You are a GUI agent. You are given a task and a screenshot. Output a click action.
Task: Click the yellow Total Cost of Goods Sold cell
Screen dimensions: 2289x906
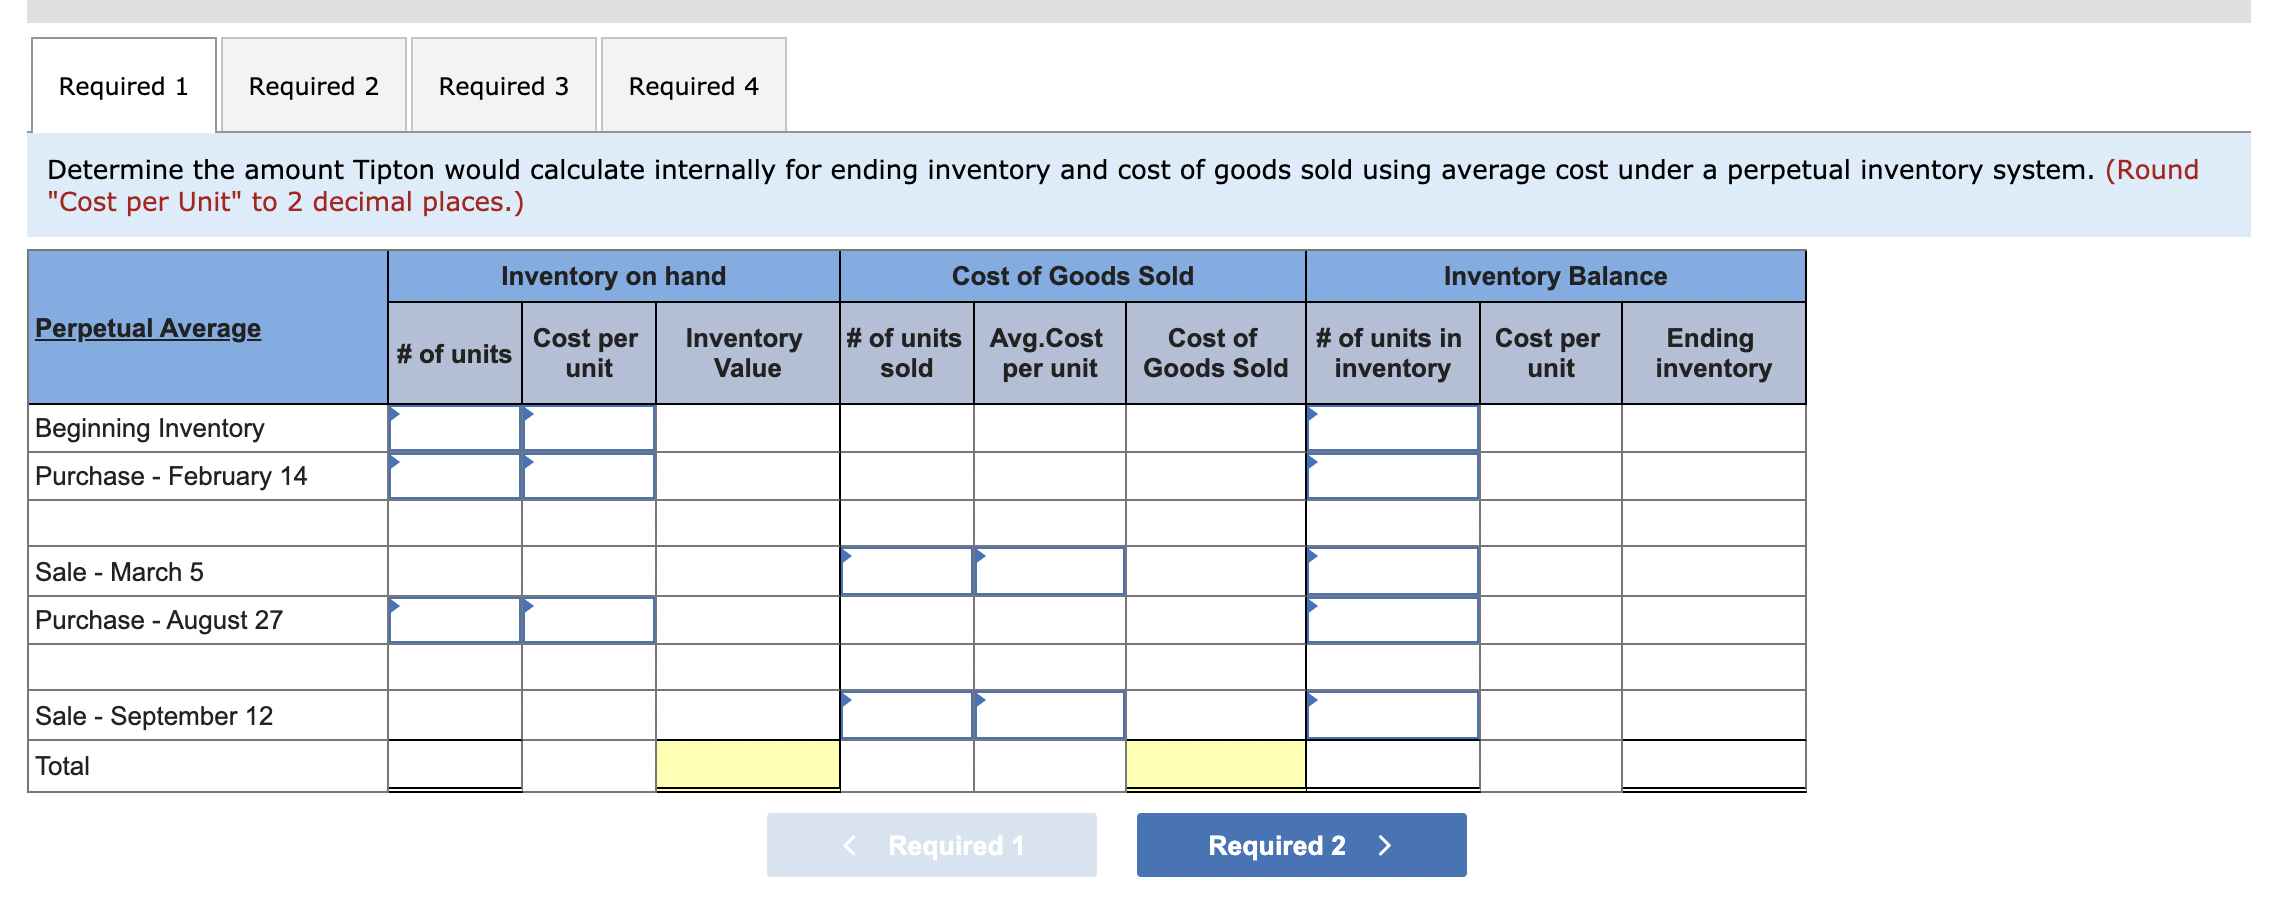(1216, 764)
